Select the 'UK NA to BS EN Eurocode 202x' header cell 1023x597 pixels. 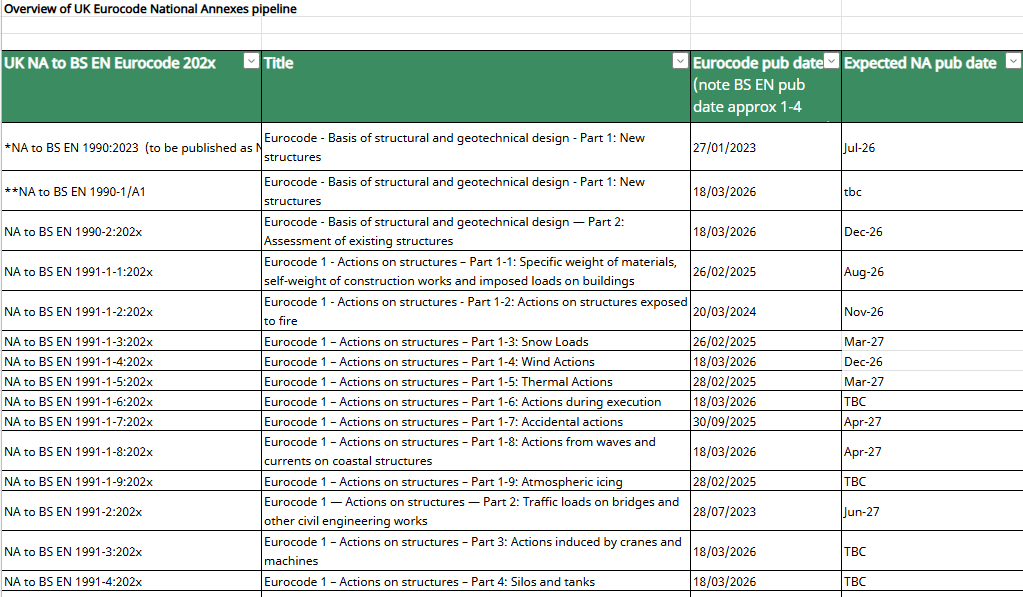pos(131,87)
